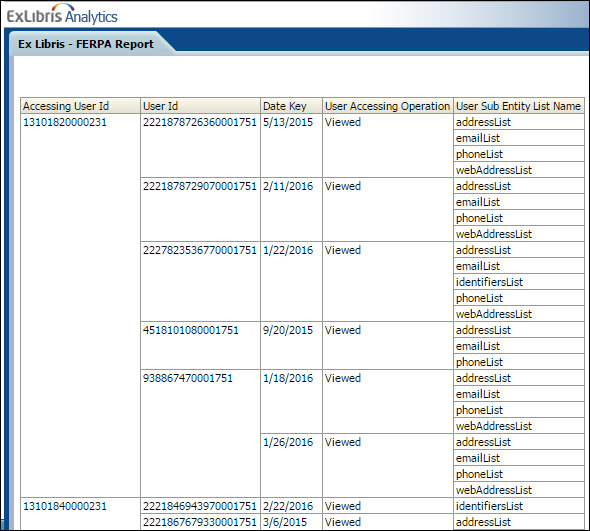
Task: Select the User Id column header
Action: [201, 106]
